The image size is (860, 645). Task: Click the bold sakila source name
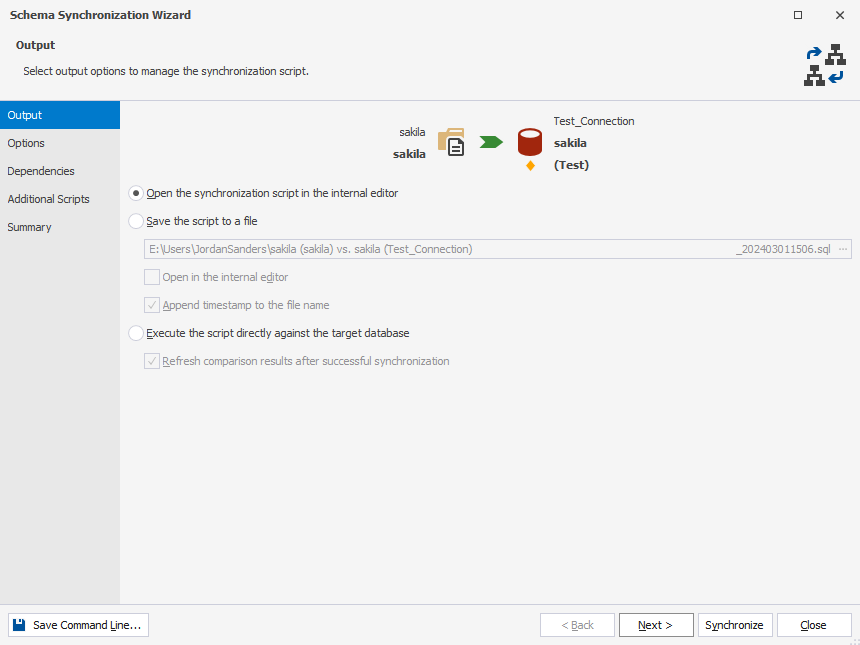click(x=409, y=154)
